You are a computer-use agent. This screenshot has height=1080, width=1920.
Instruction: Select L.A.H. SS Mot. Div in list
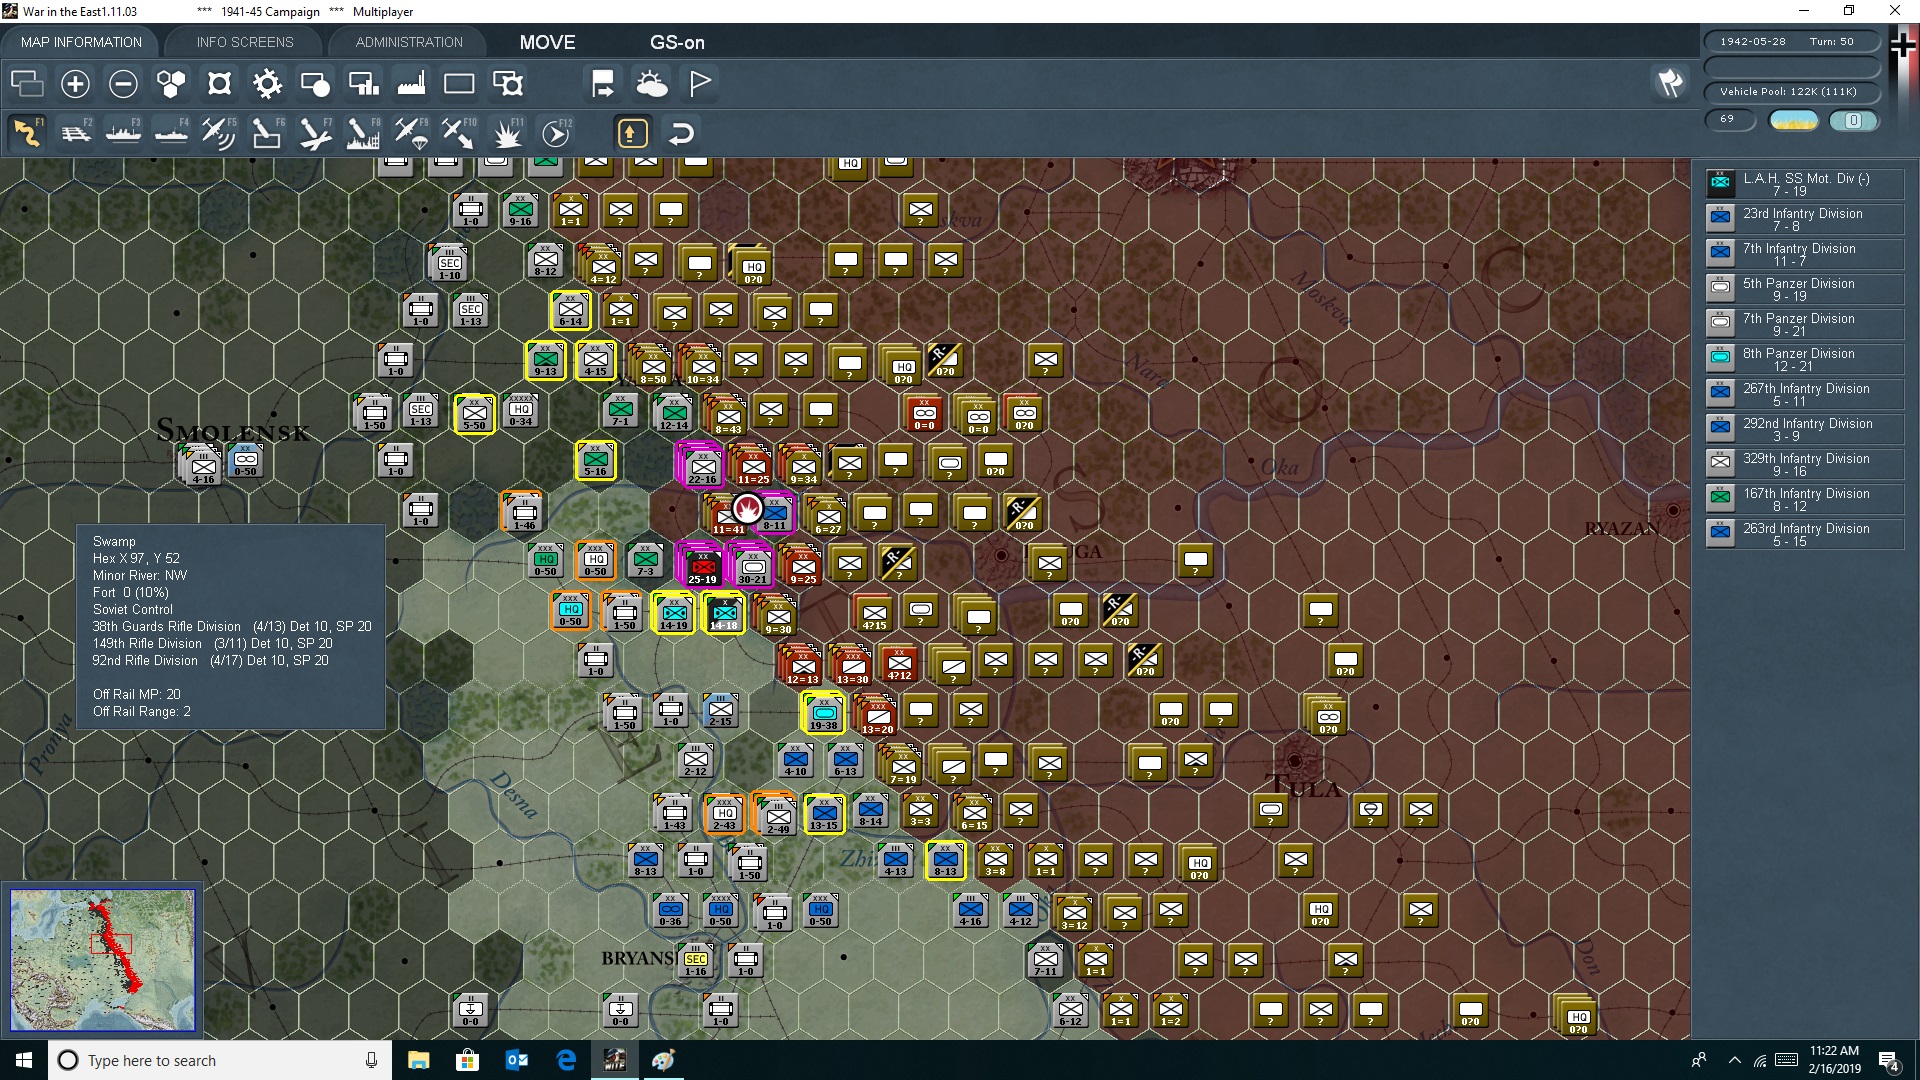click(1804, 185)
